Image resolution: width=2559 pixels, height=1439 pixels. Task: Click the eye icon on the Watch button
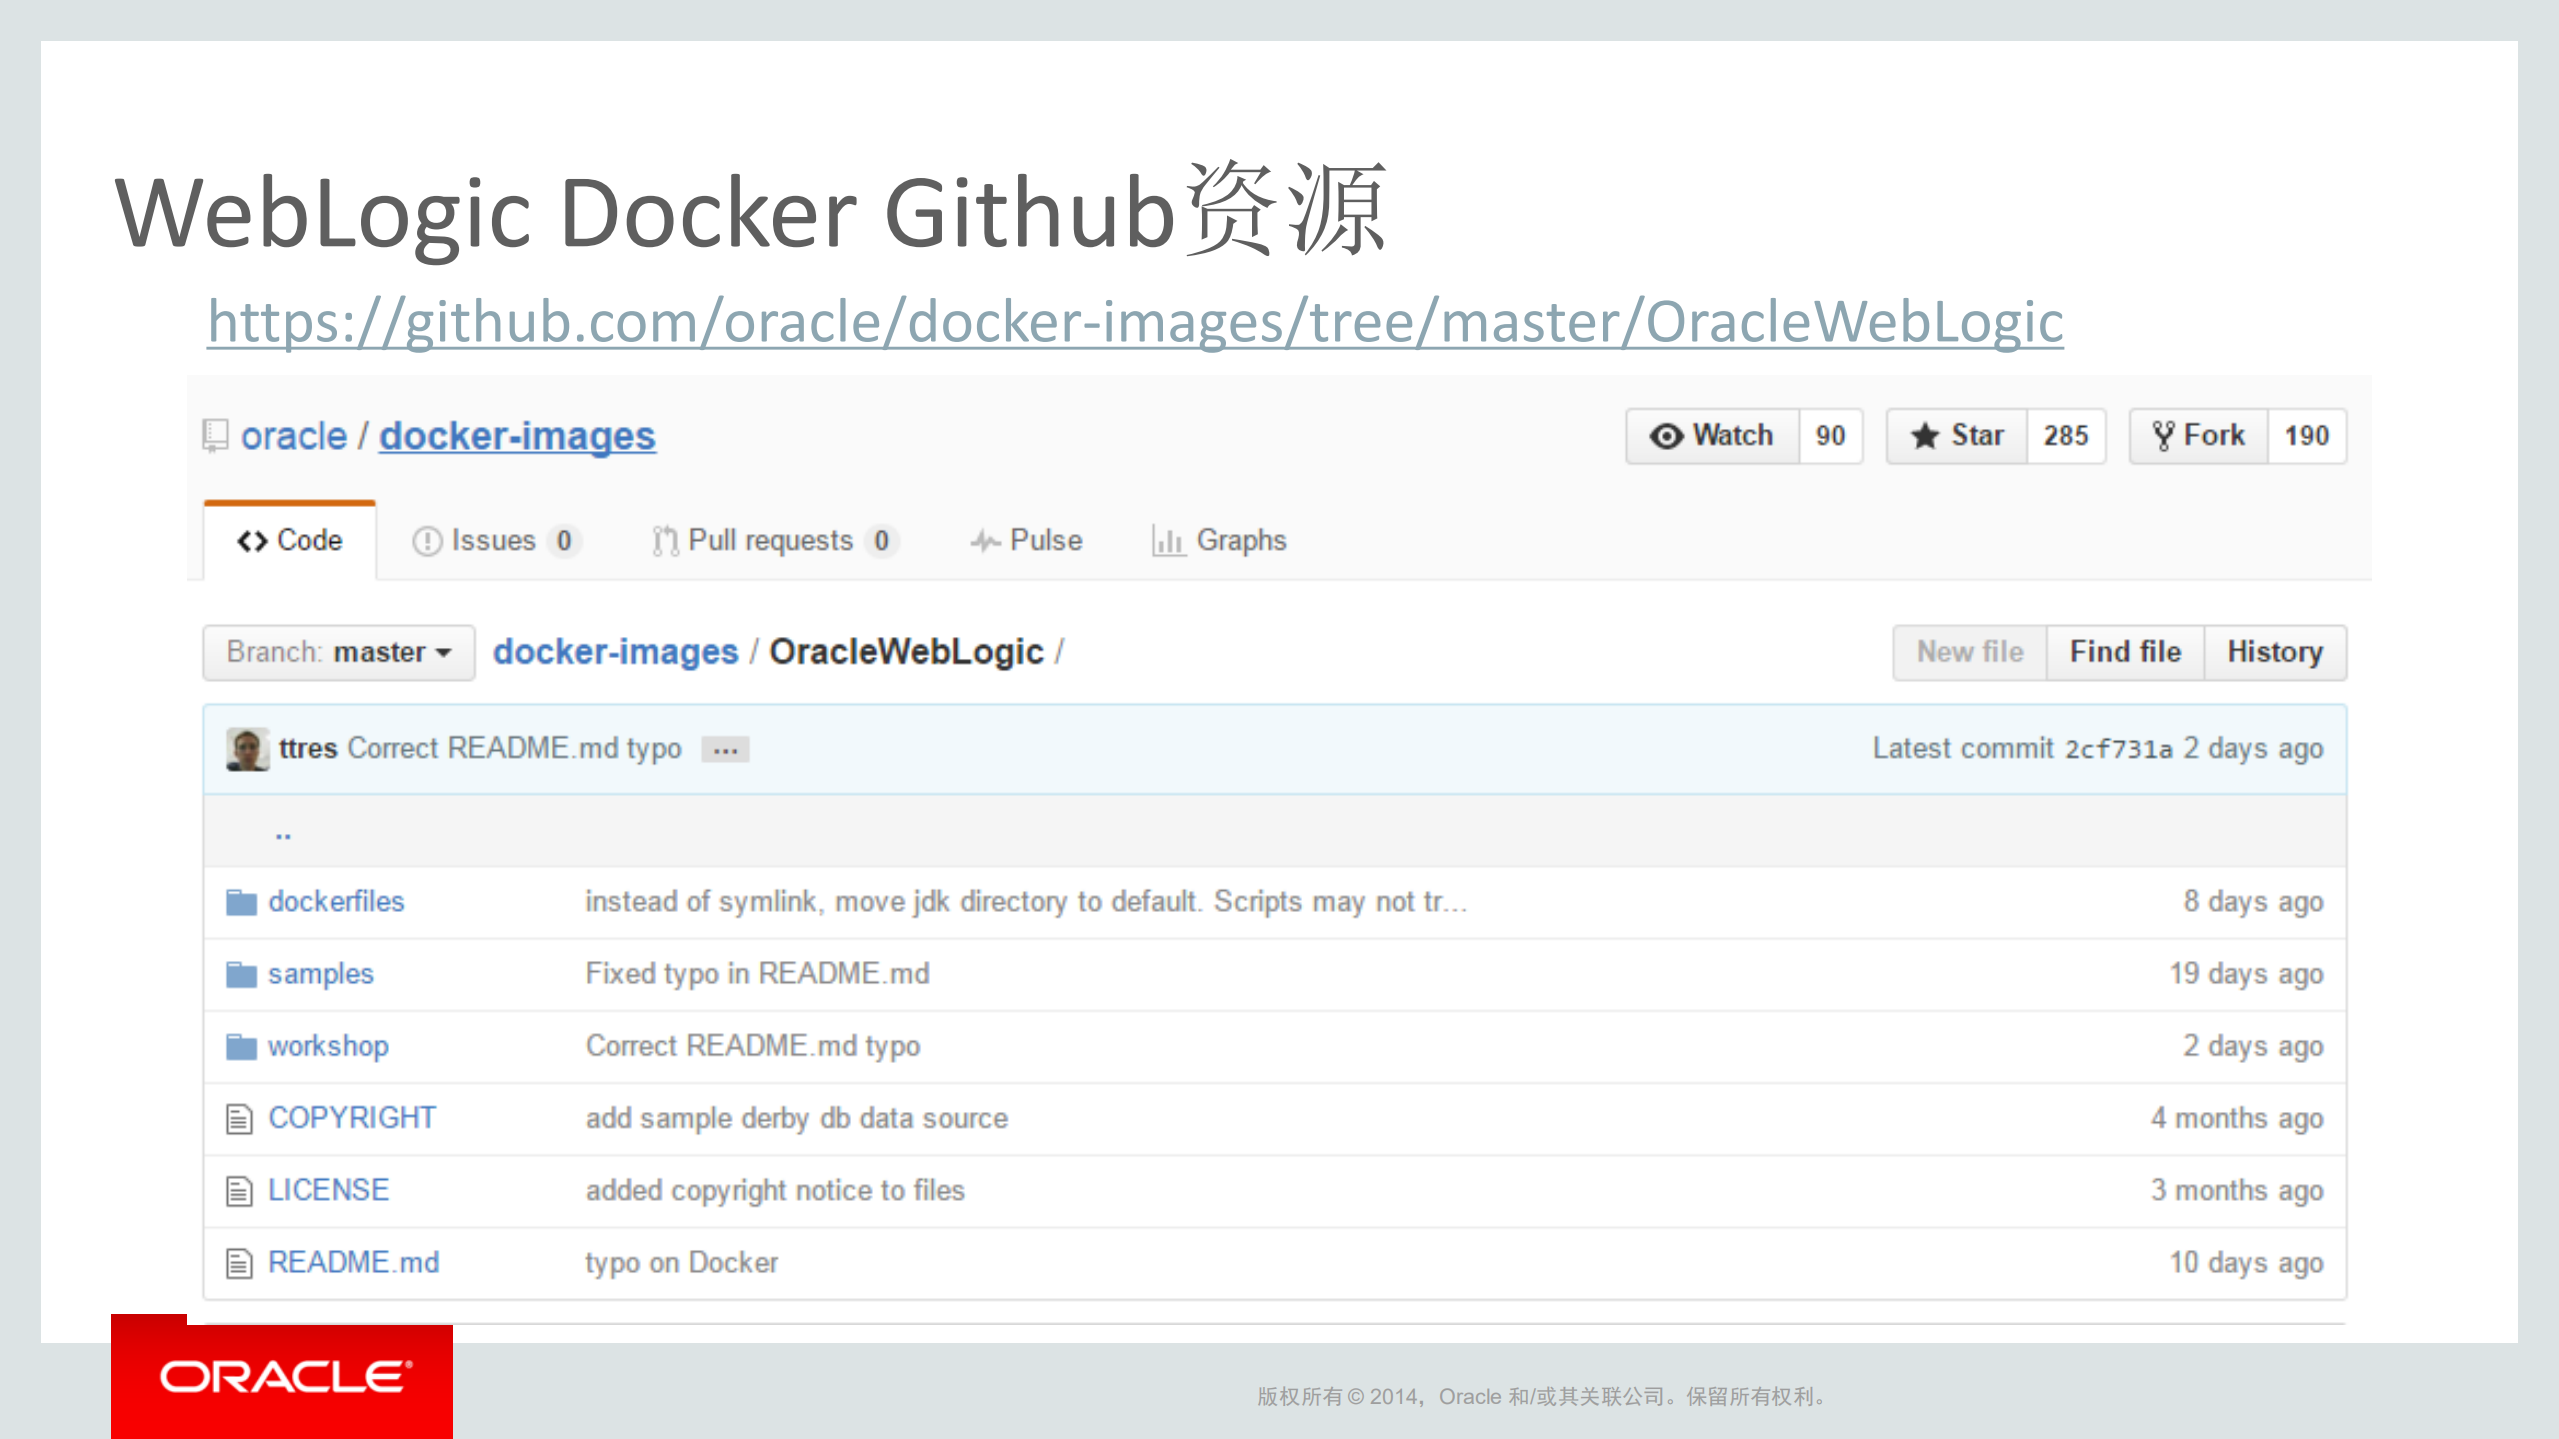click(x=1666, y=435)
